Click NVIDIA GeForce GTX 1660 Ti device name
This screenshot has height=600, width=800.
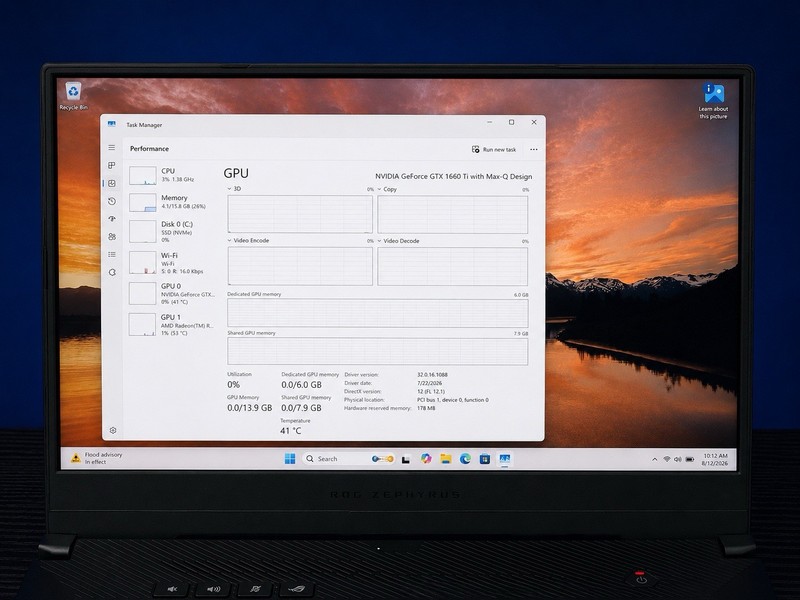[454, 177]
